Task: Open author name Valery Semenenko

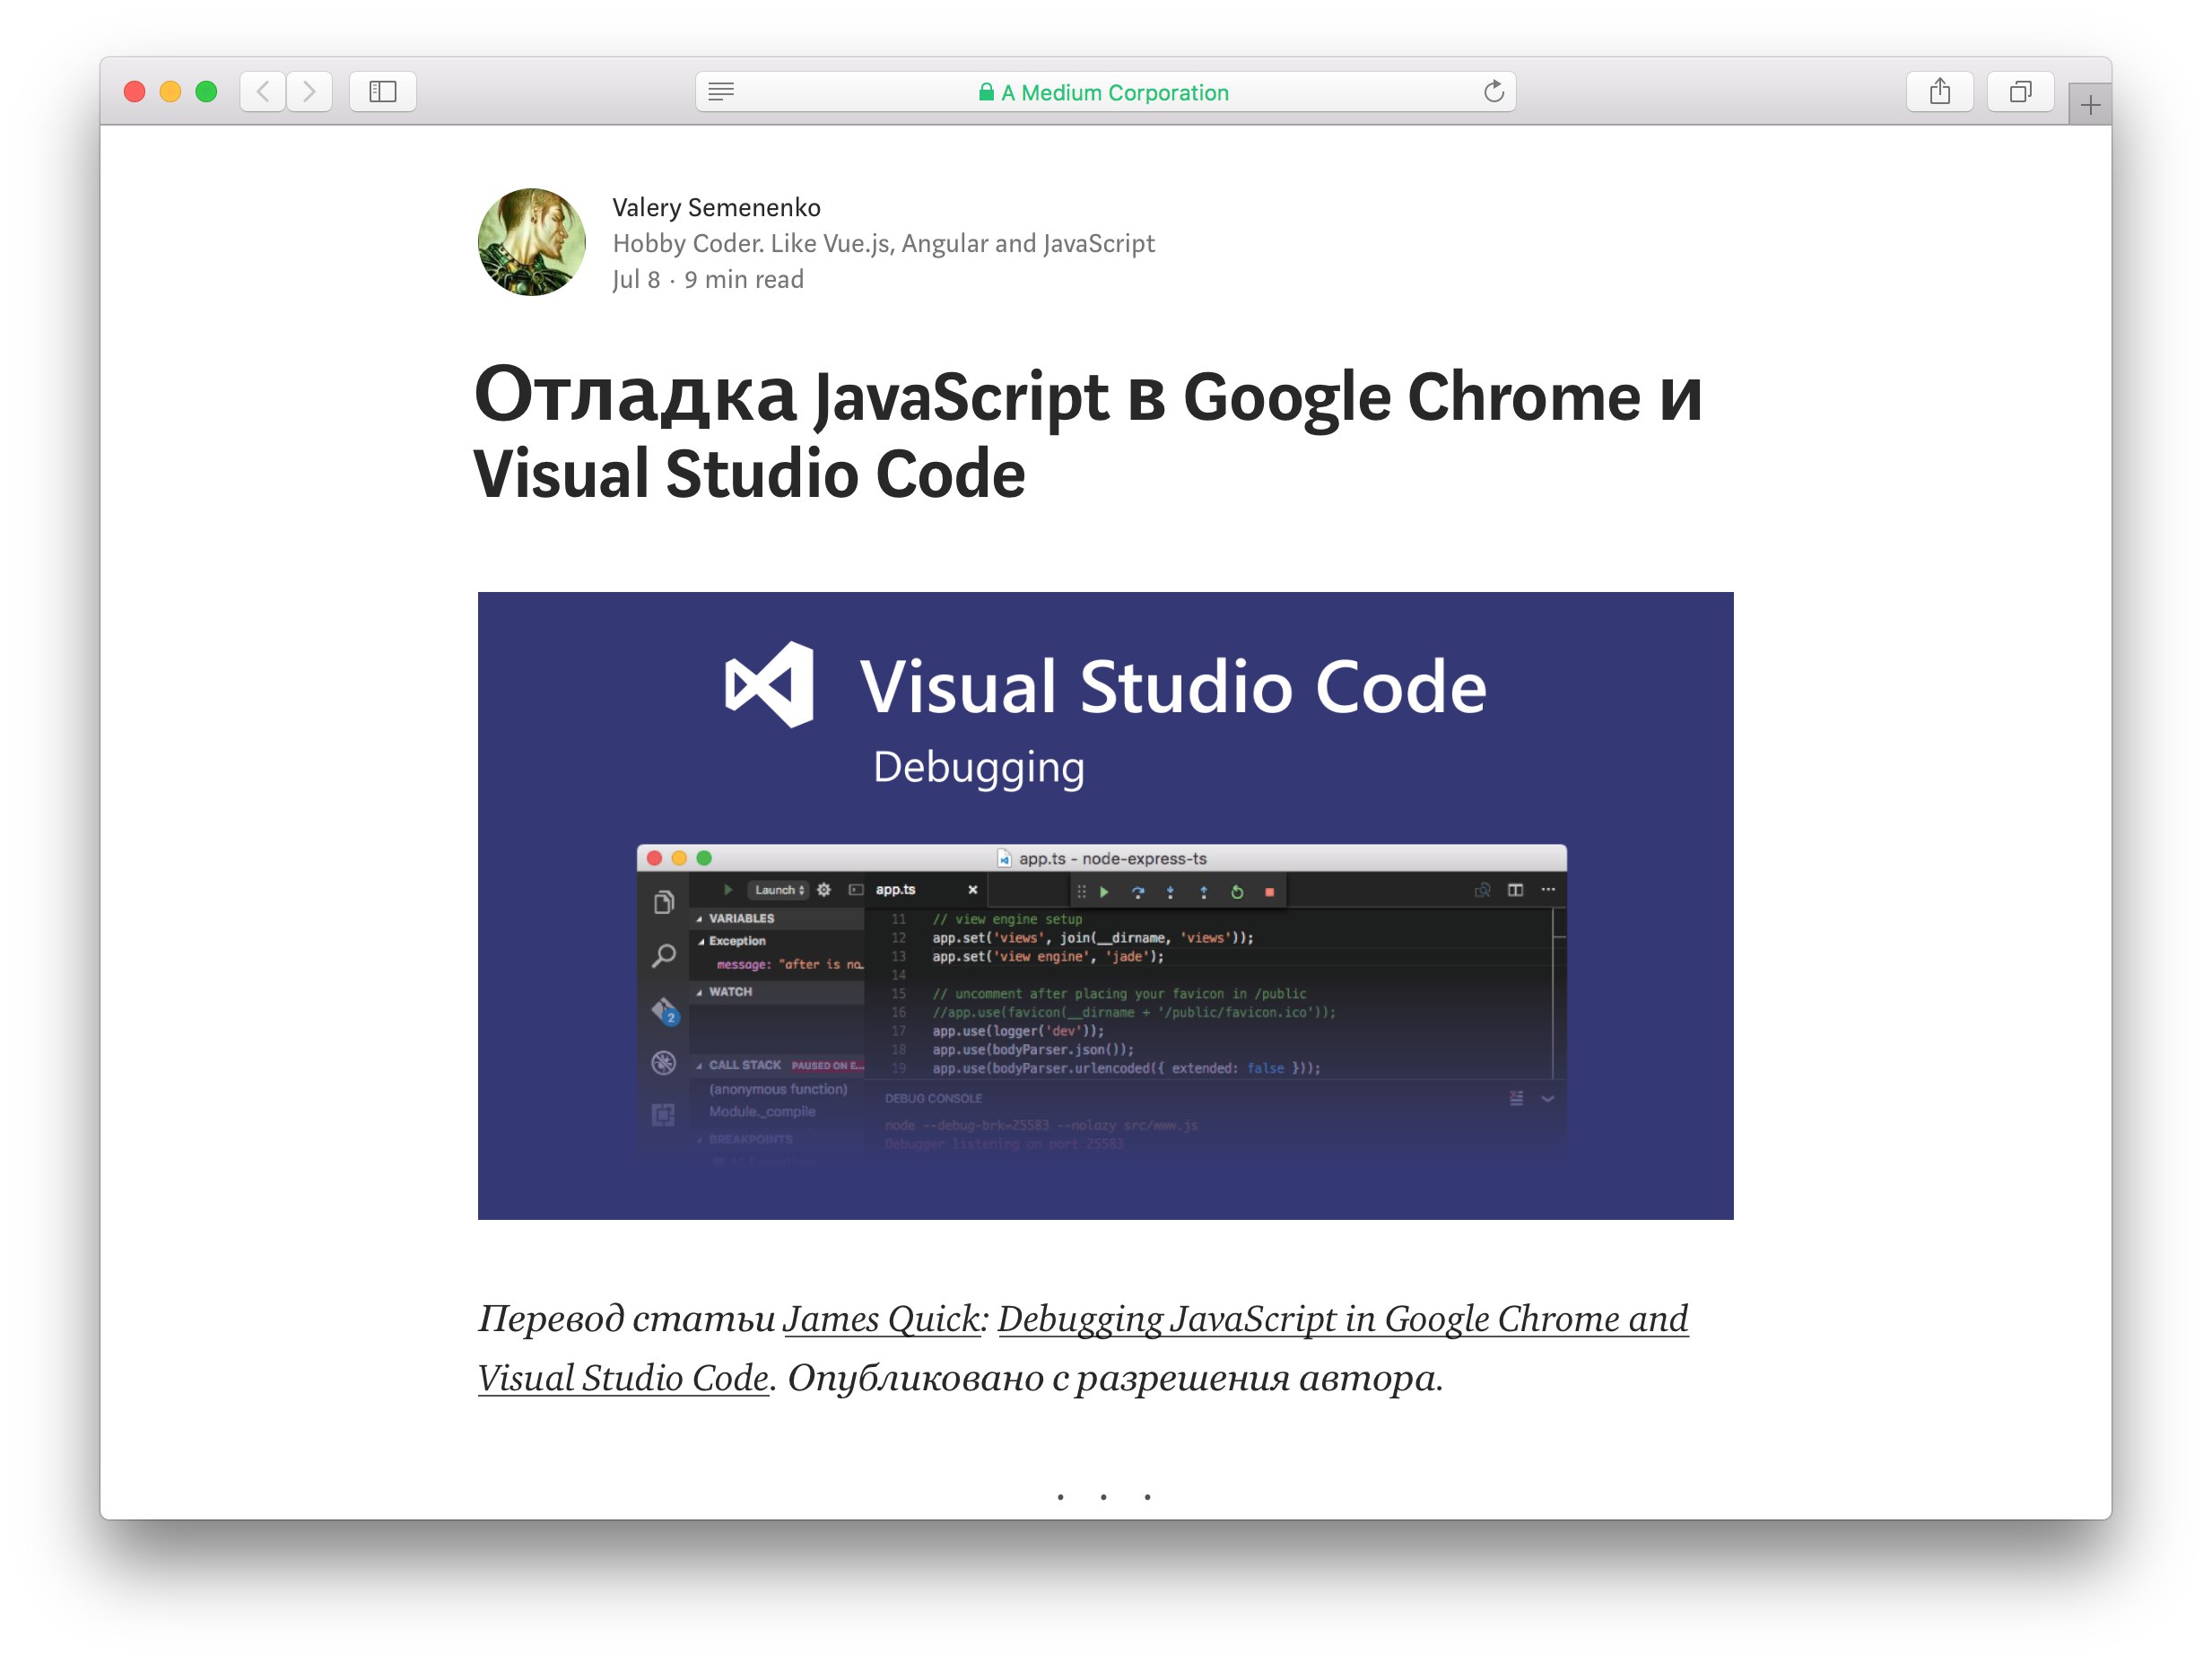Action: point(716,207)
